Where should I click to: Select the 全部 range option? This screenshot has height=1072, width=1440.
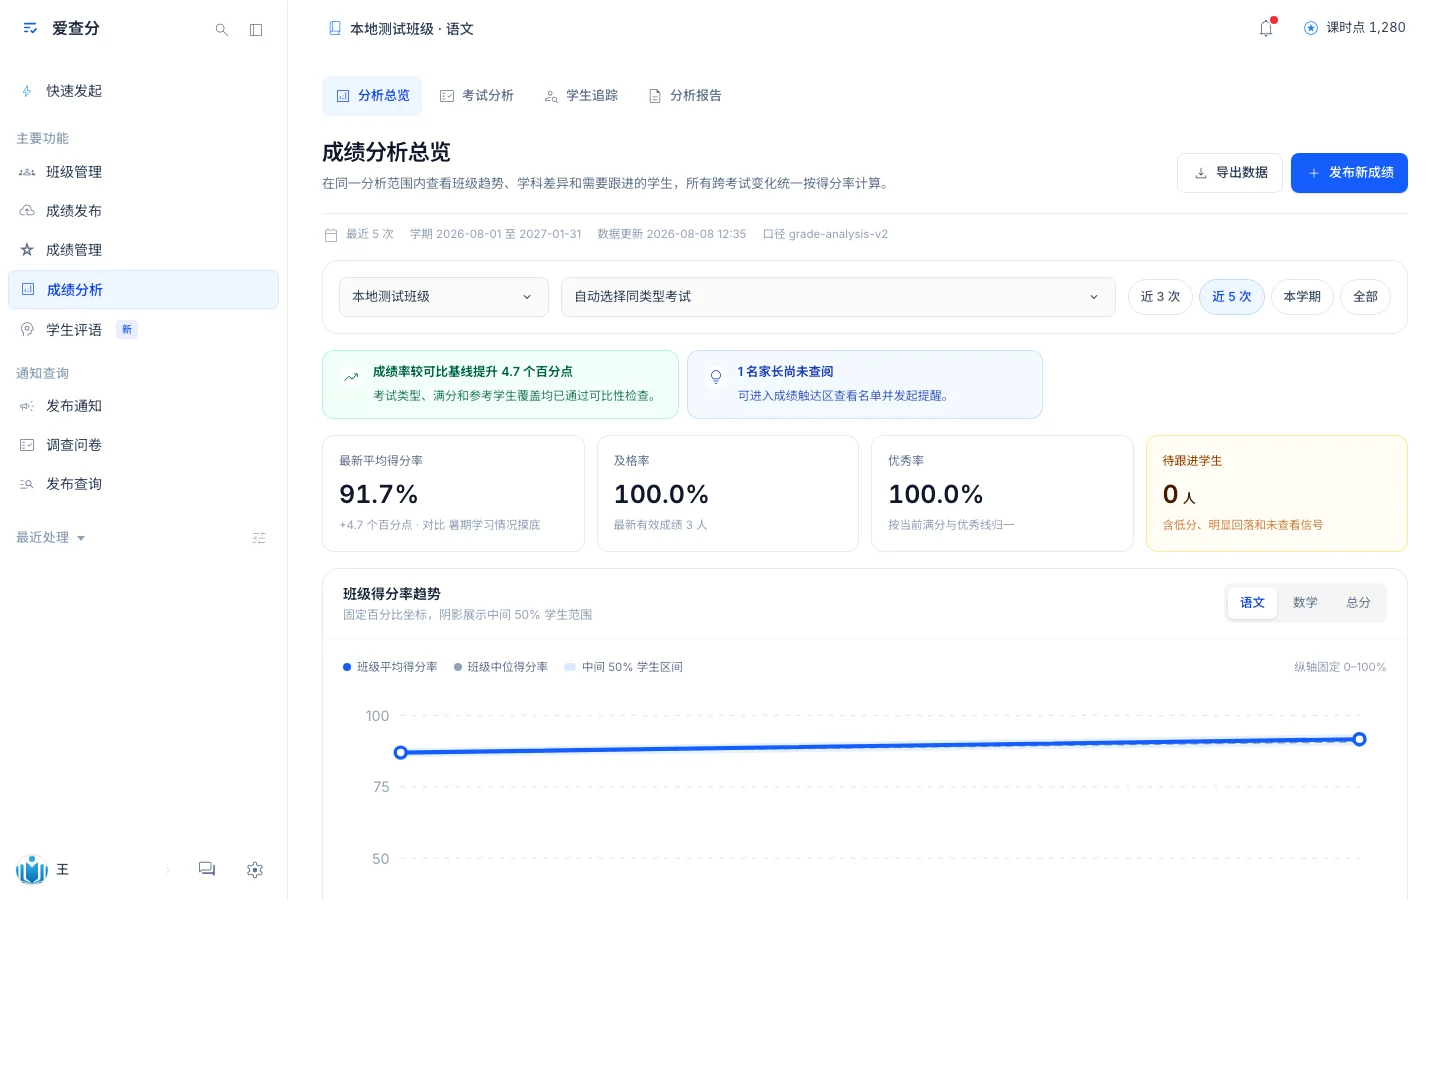click(1365, 297)
